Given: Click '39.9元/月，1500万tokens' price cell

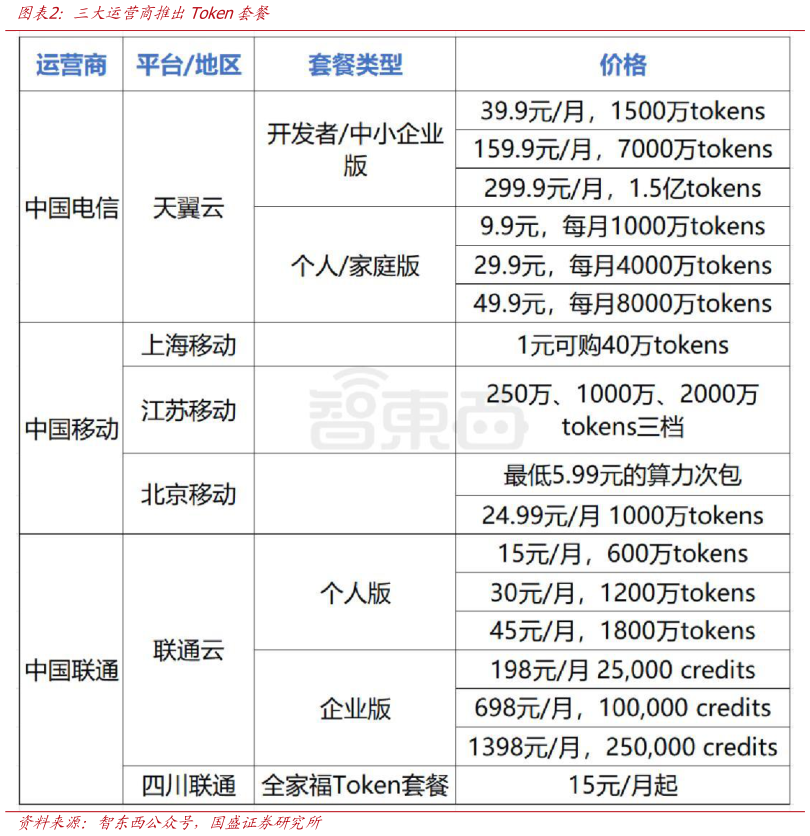Looking at the screenshot, I should 623,110.
